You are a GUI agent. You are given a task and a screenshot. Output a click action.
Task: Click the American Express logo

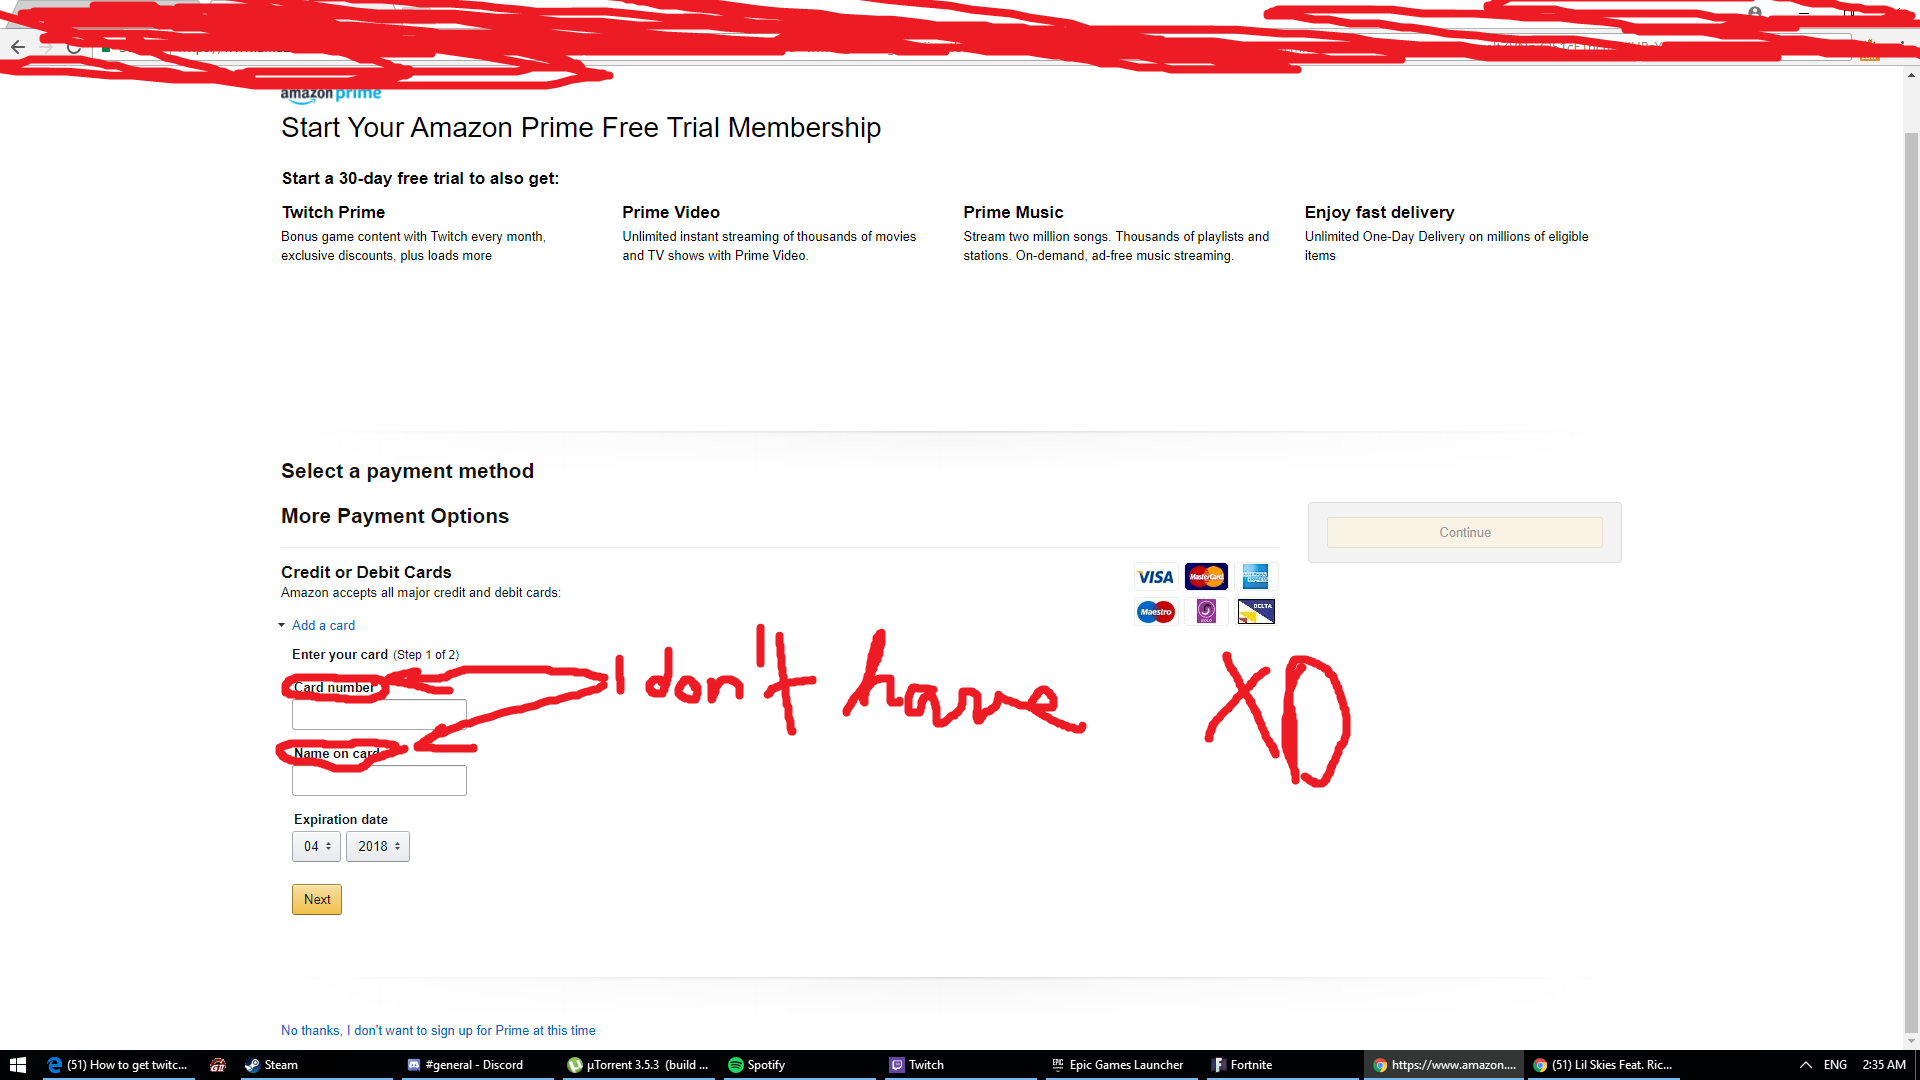pos(1256,577)
